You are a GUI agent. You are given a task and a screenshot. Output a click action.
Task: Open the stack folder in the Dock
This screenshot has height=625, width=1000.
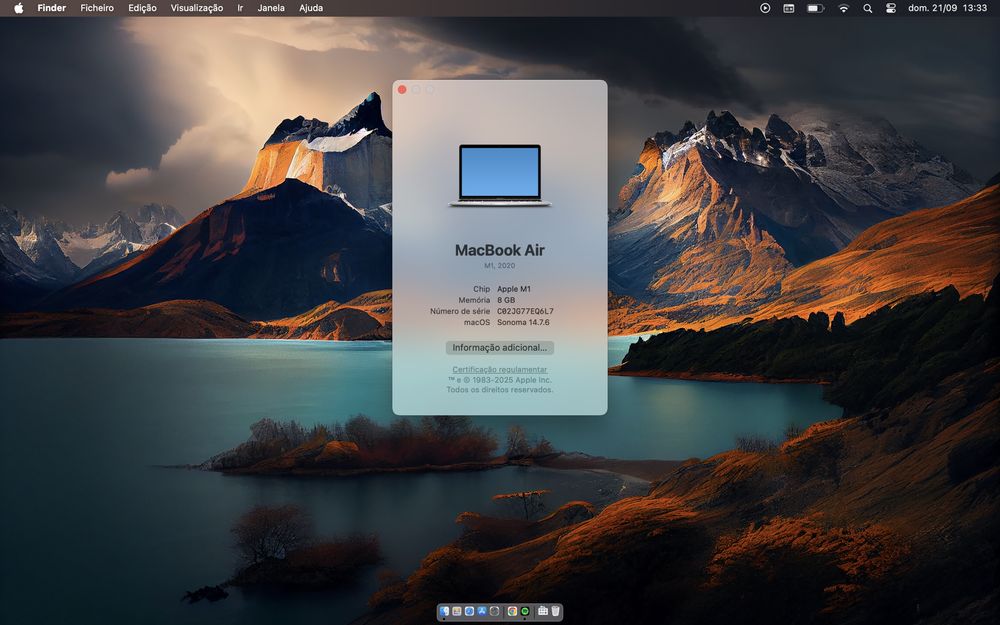pyautogui.click(x=543, y=611)
